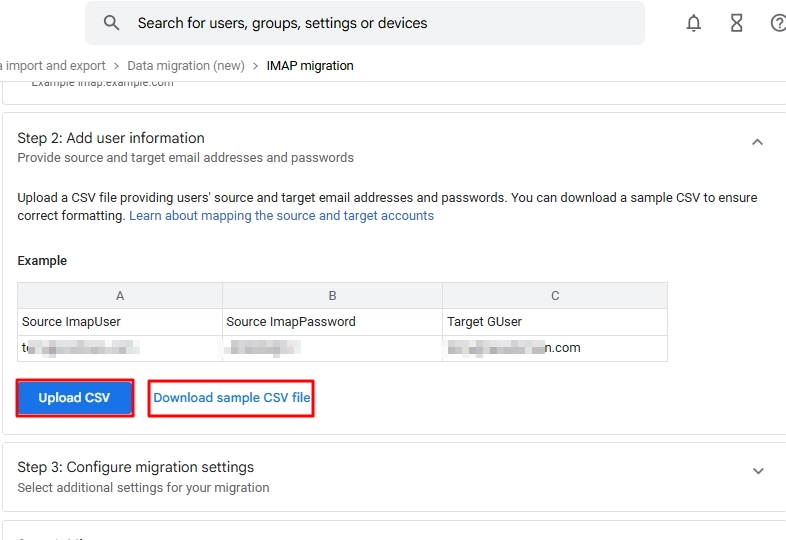Select the Source ImapUser cell

[120, 322]
